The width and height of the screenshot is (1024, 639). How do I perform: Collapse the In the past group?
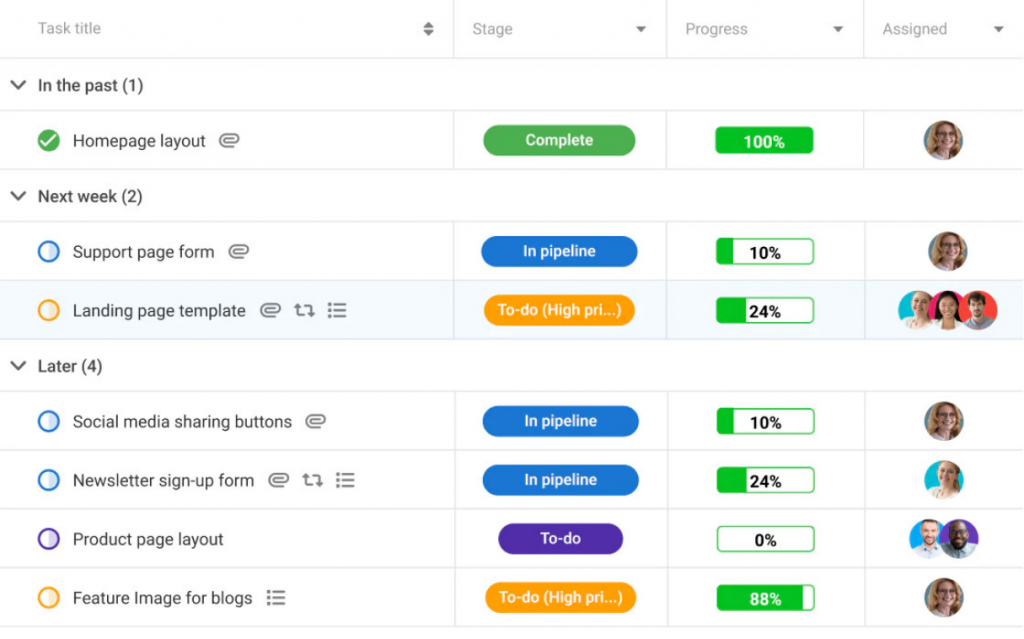(18, 85)
